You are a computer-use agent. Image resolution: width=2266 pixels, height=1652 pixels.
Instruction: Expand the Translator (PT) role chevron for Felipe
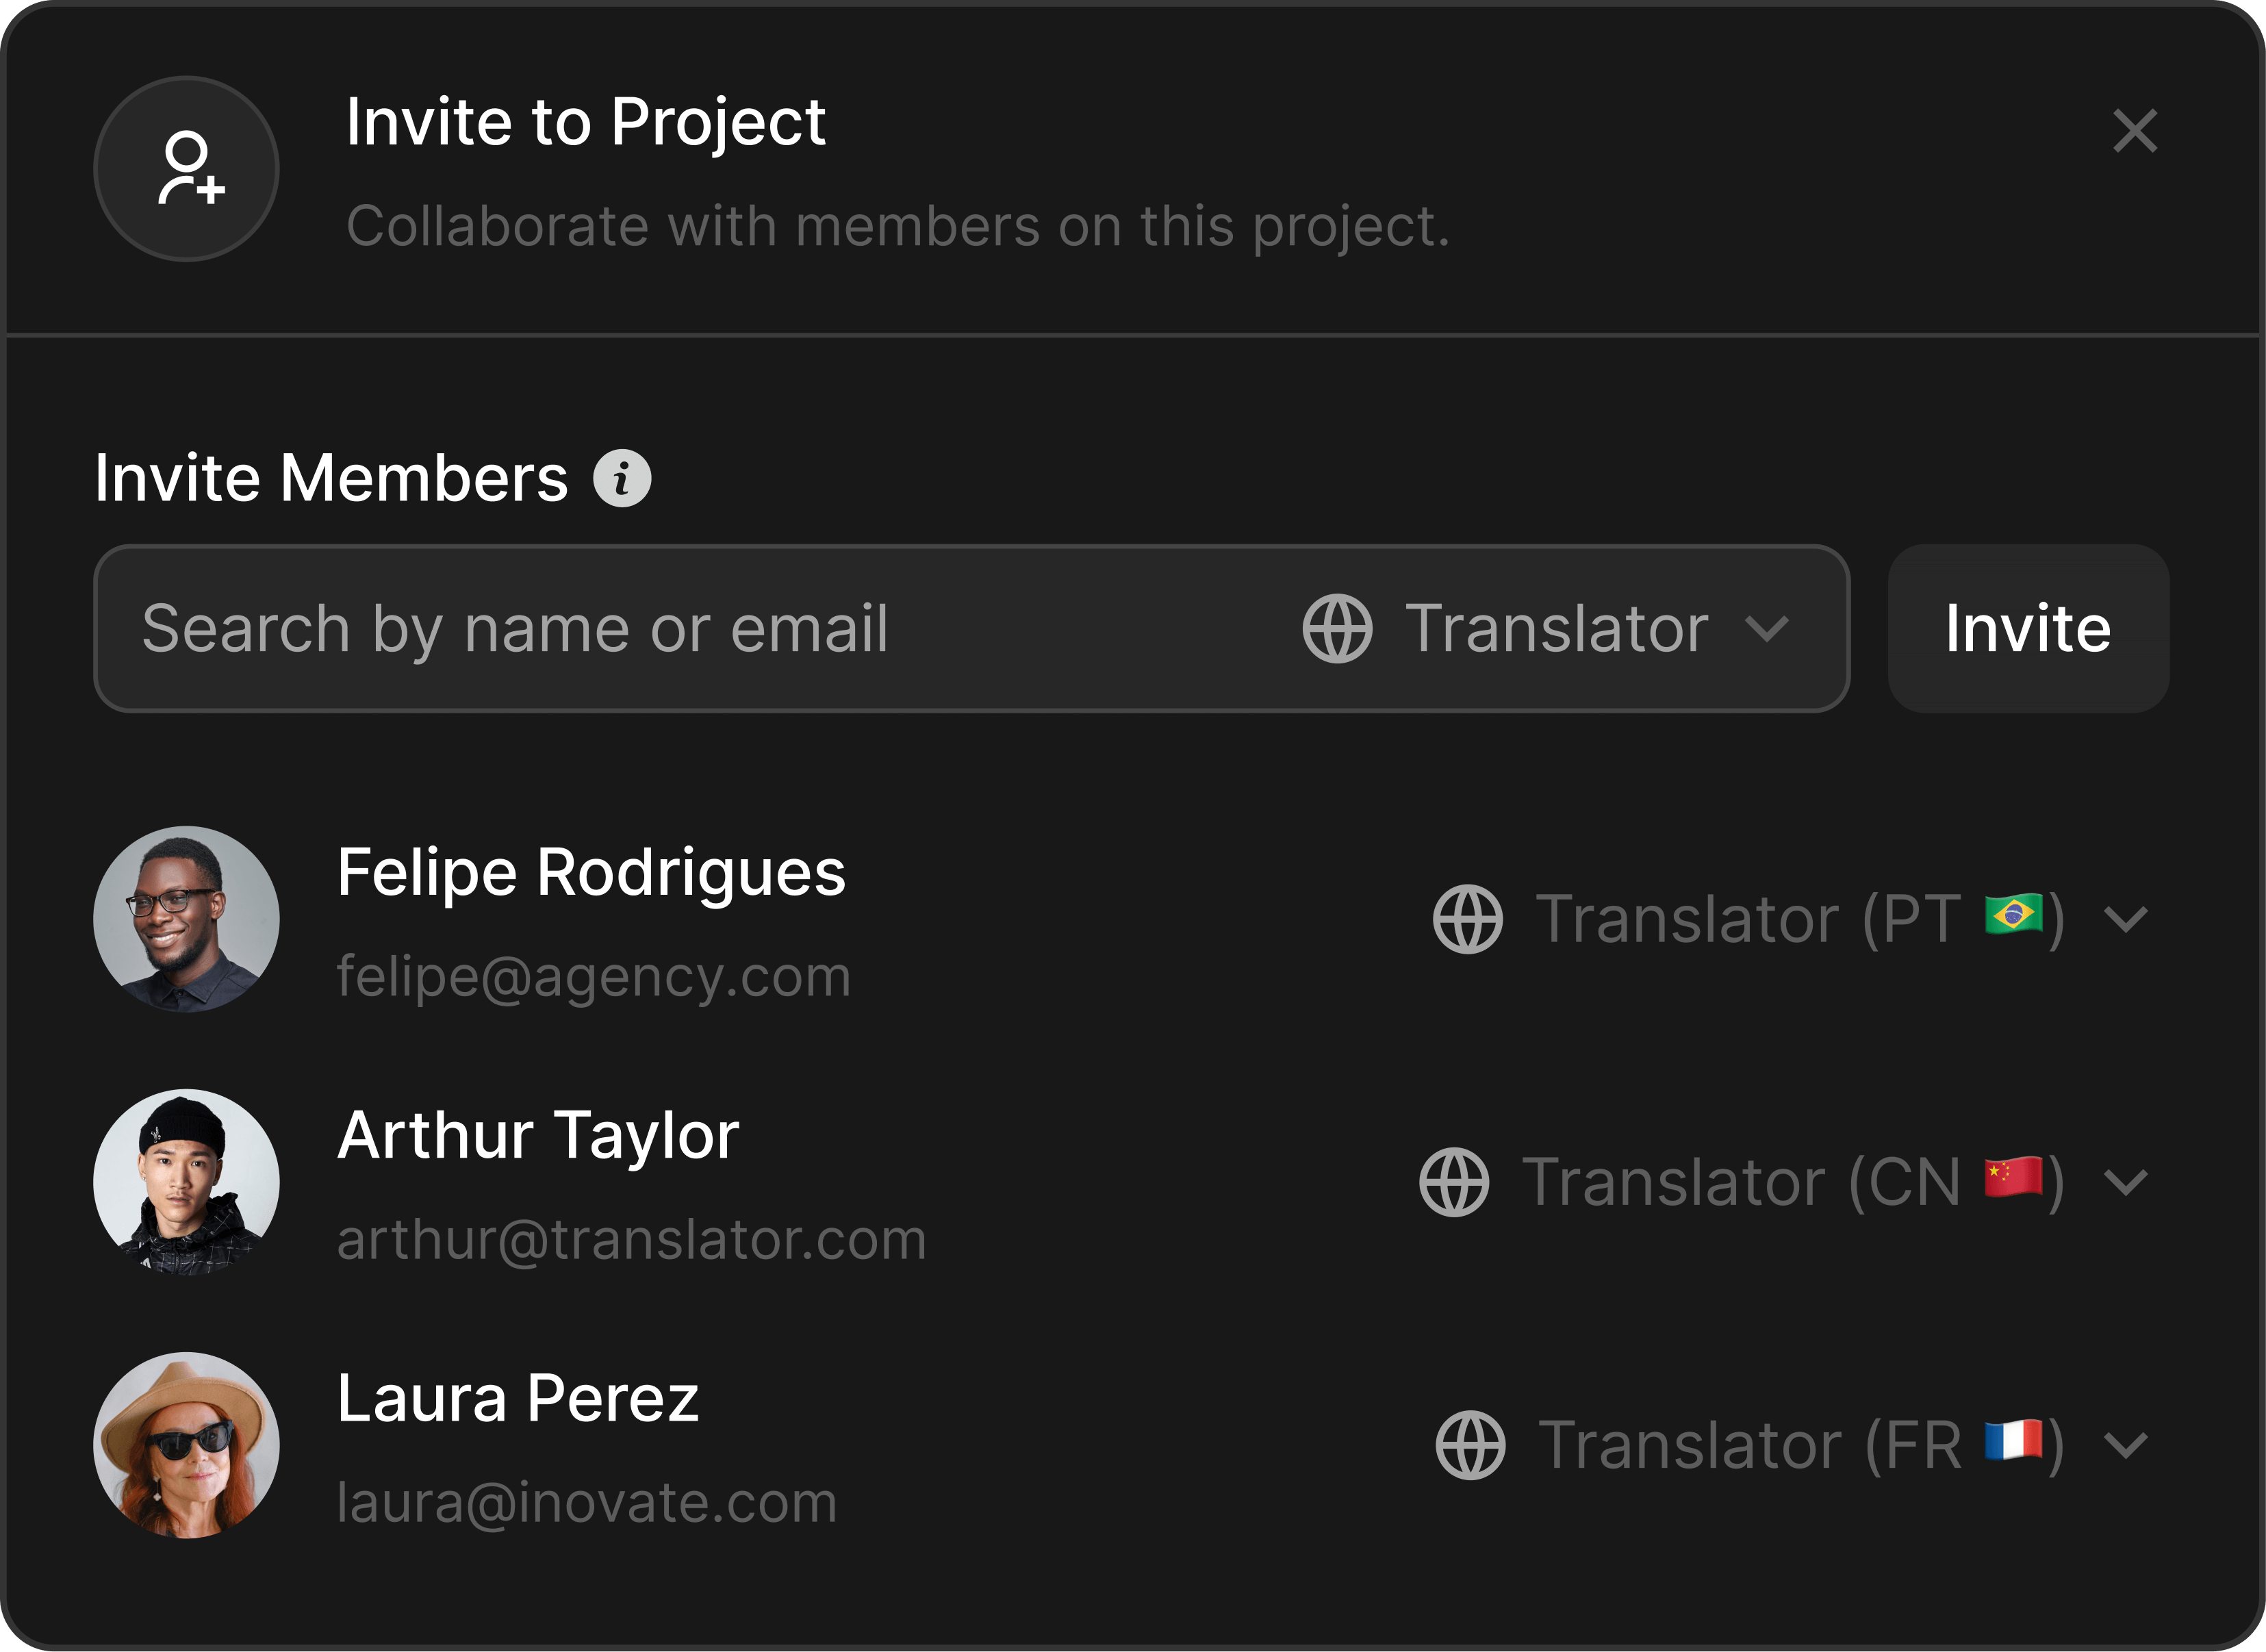click(x=2126, y=919)
